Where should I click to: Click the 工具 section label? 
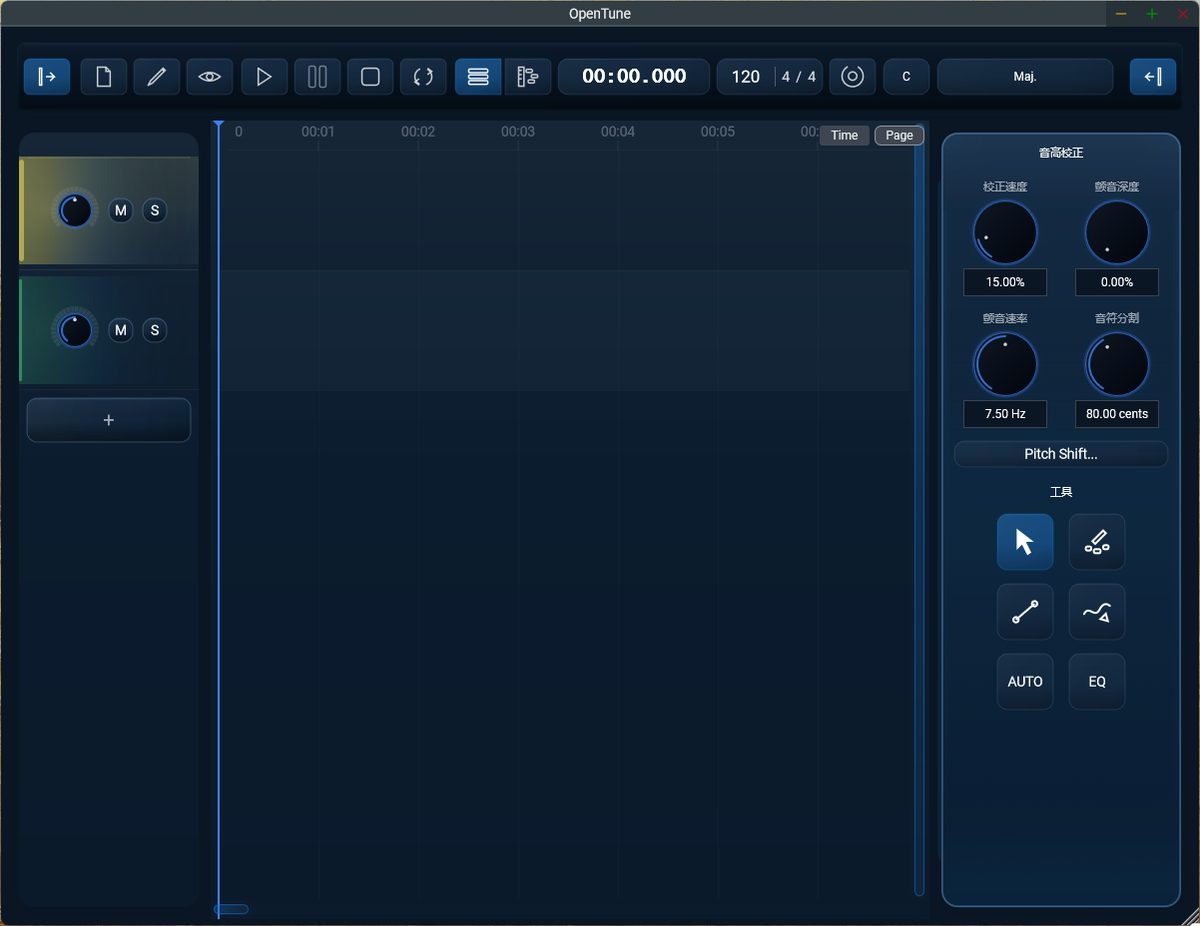[1061, 492]
